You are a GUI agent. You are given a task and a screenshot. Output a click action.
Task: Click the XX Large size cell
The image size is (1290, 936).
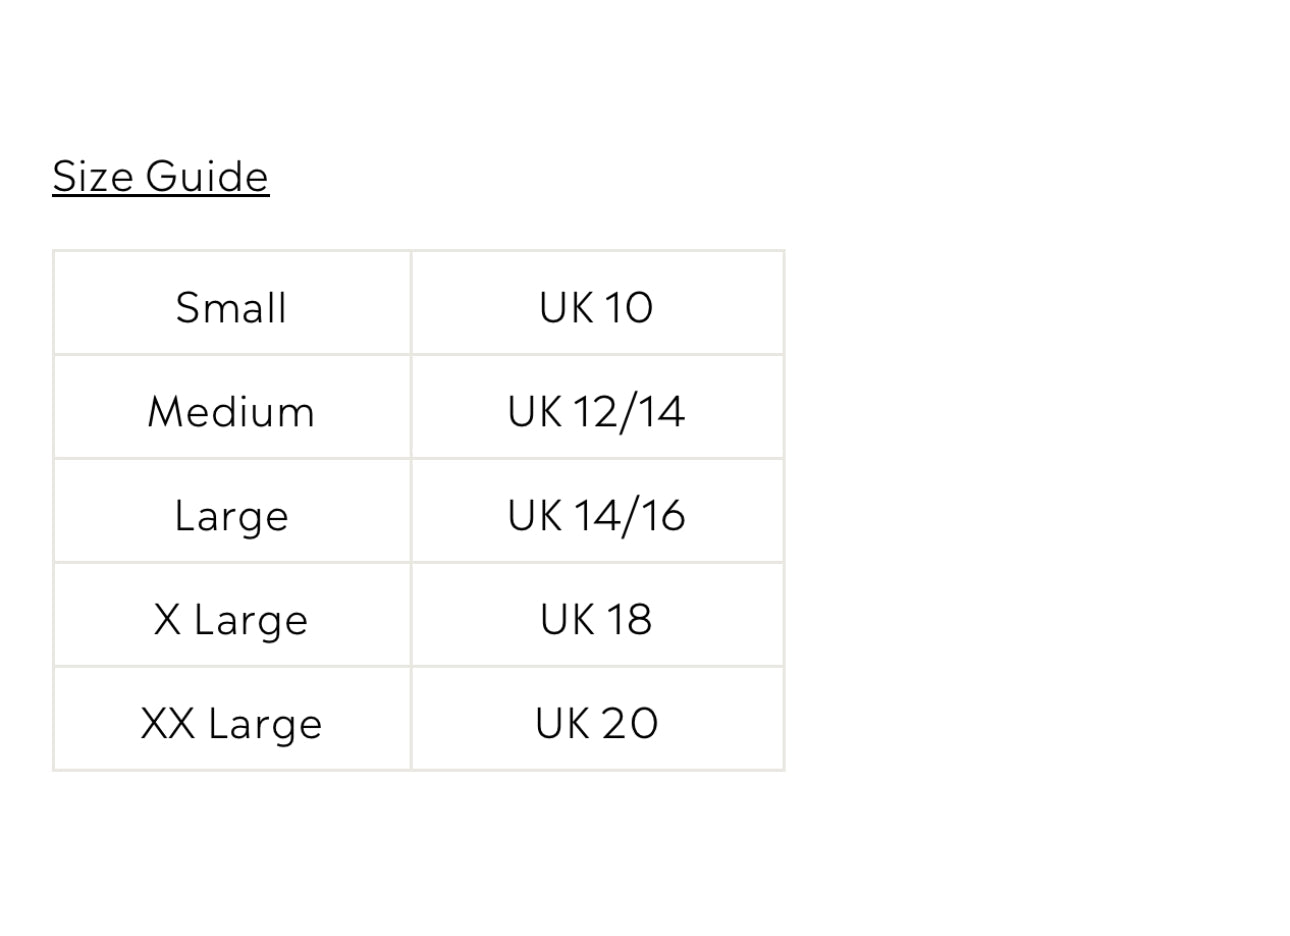[231, 723]
